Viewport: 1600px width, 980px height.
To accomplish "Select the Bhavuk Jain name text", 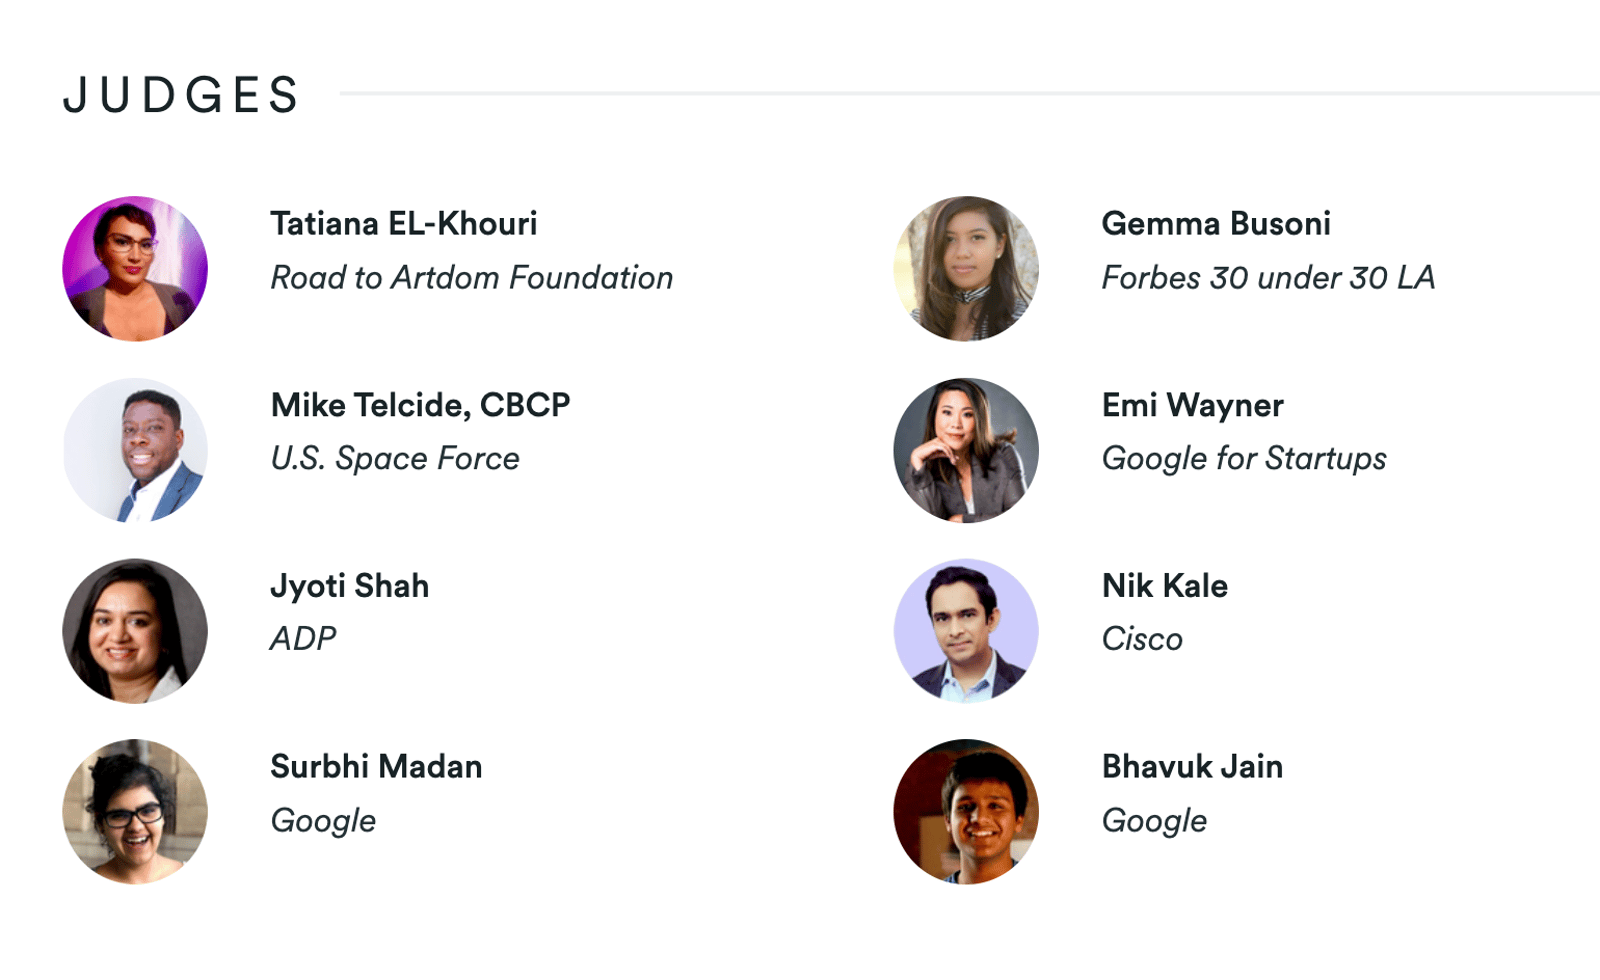I will click(1192, 767).
